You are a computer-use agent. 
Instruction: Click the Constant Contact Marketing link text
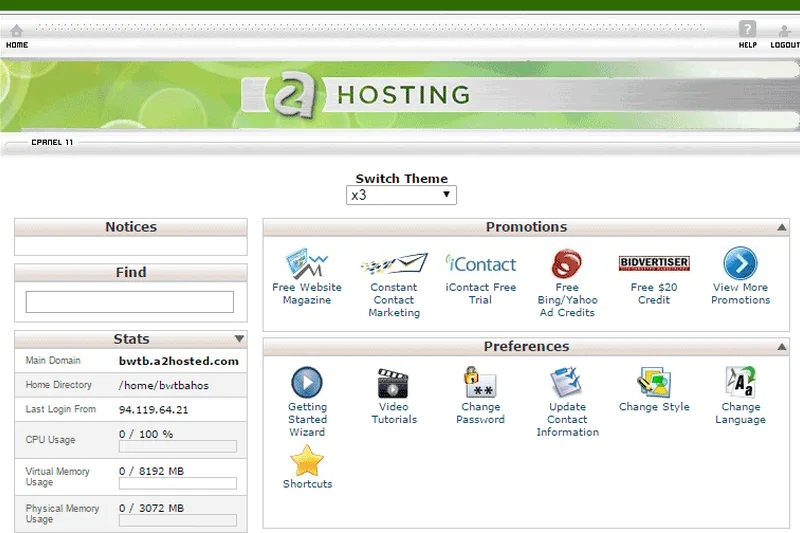click(x=394, y=300)
